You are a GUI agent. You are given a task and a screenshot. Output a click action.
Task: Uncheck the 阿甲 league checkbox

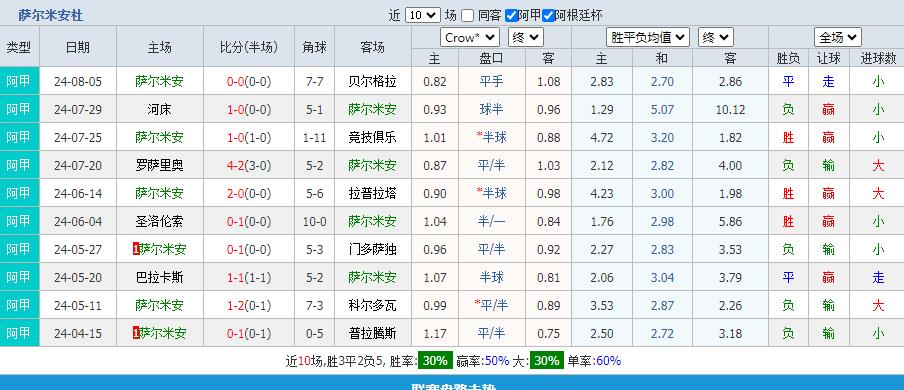[x=511, y=16]
